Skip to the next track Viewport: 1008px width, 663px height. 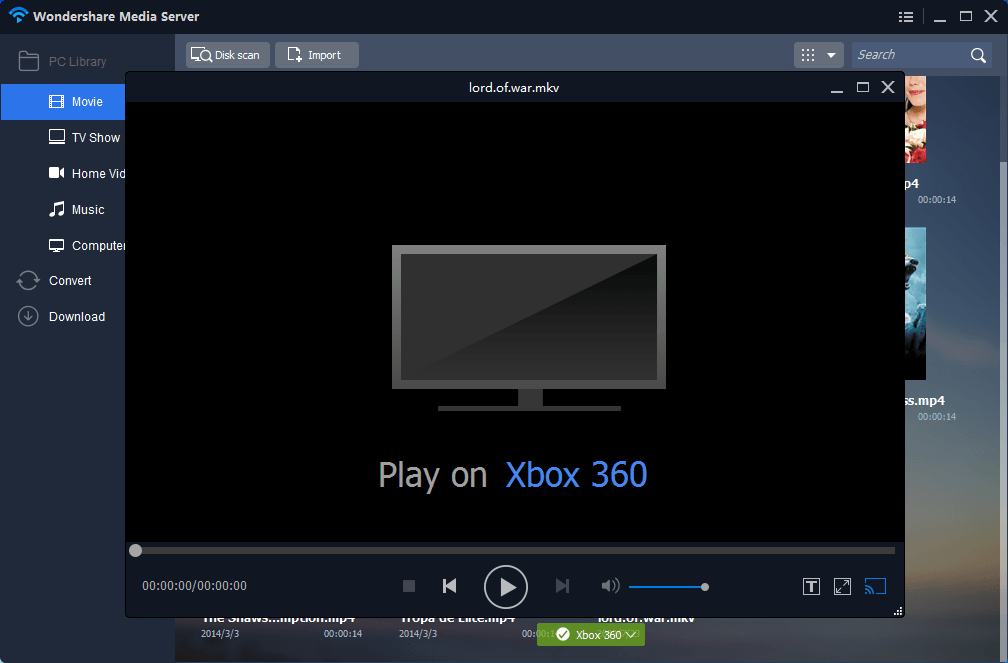pyautogui.click(x=562, y=586)
